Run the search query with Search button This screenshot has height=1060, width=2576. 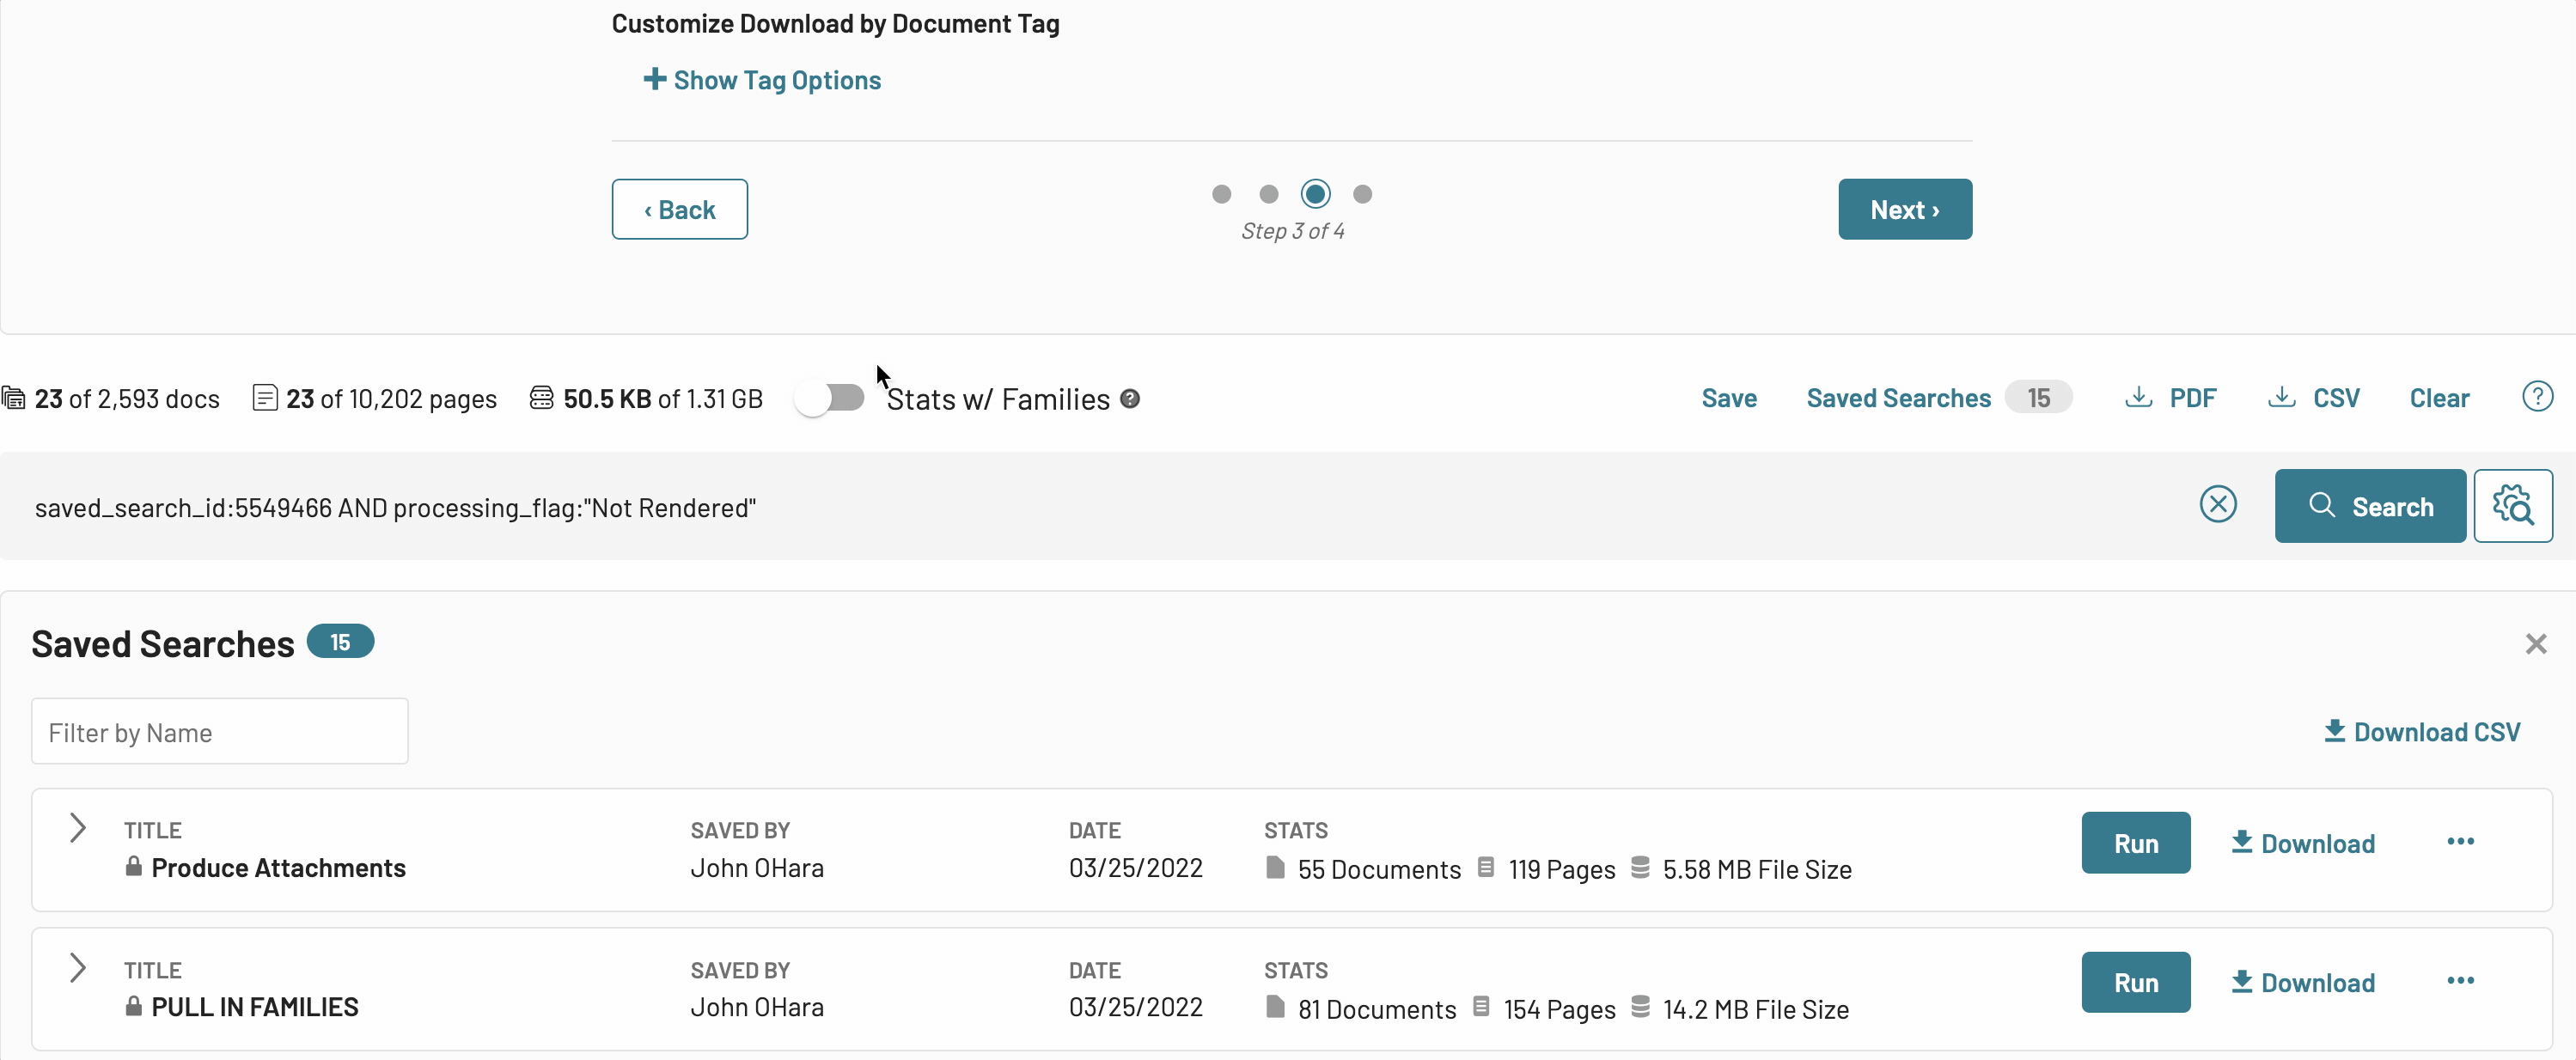[x=2370, y=506]
